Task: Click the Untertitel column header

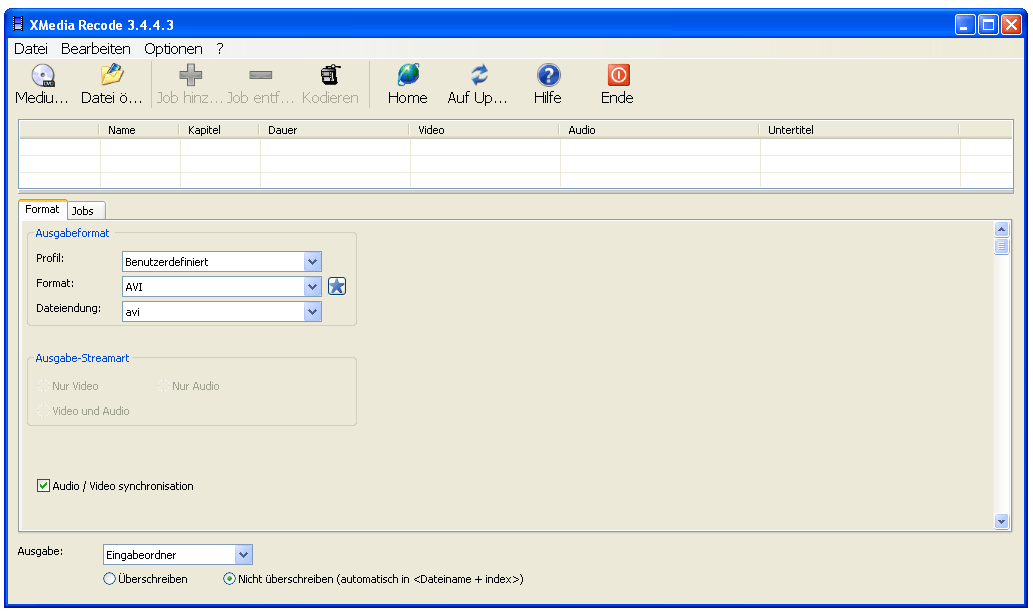Action: [x=859, y=130]
